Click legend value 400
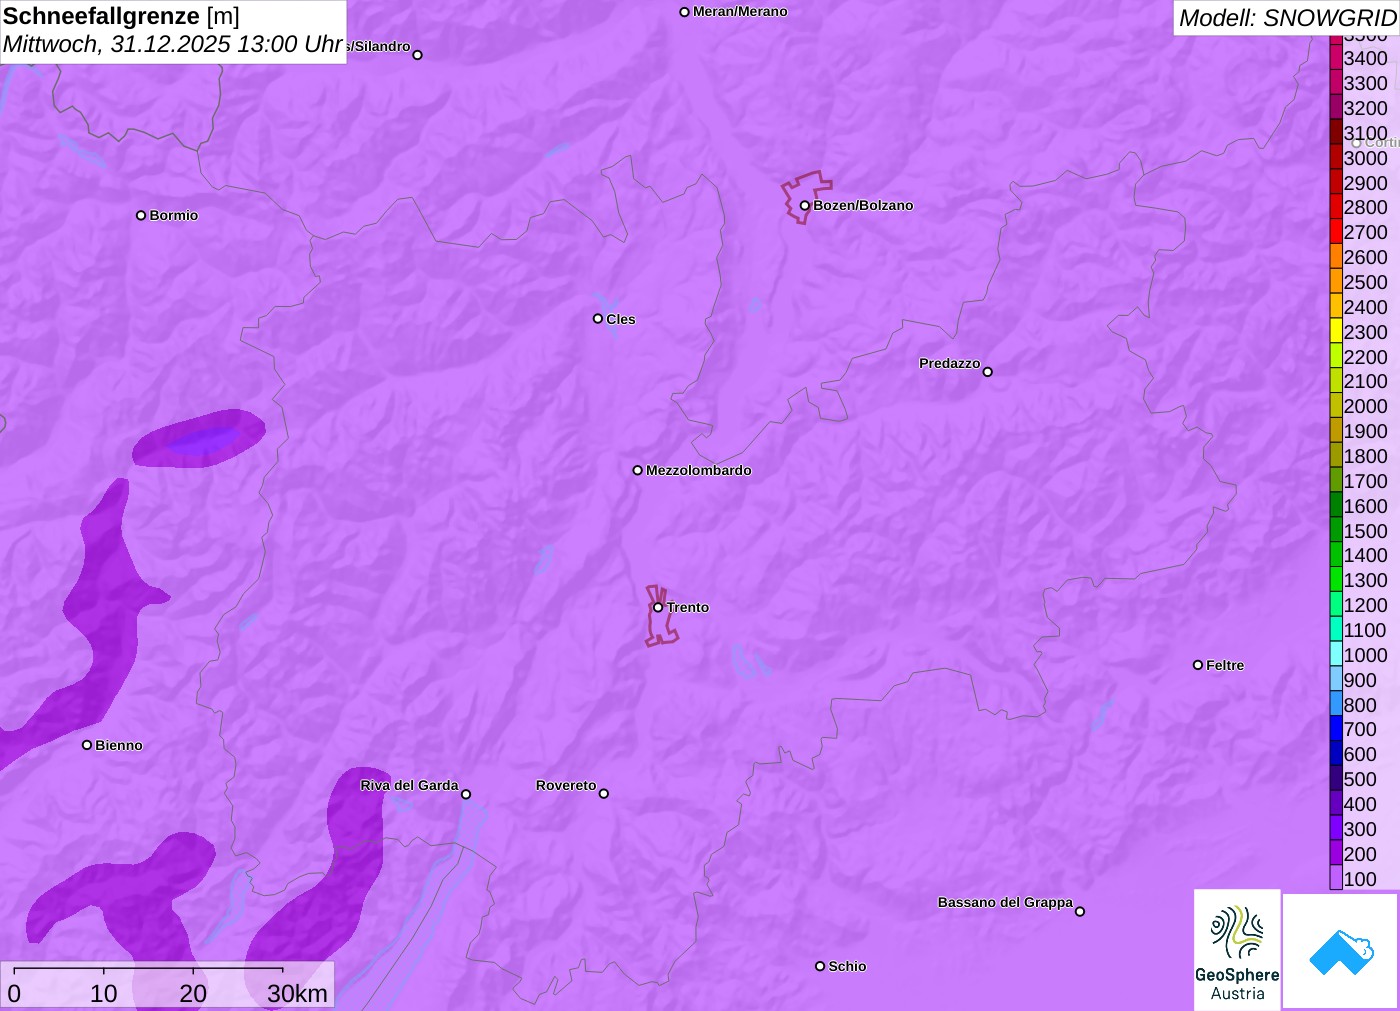The width and height of the screenshot is (1400, 1011). pos(1360,804)
